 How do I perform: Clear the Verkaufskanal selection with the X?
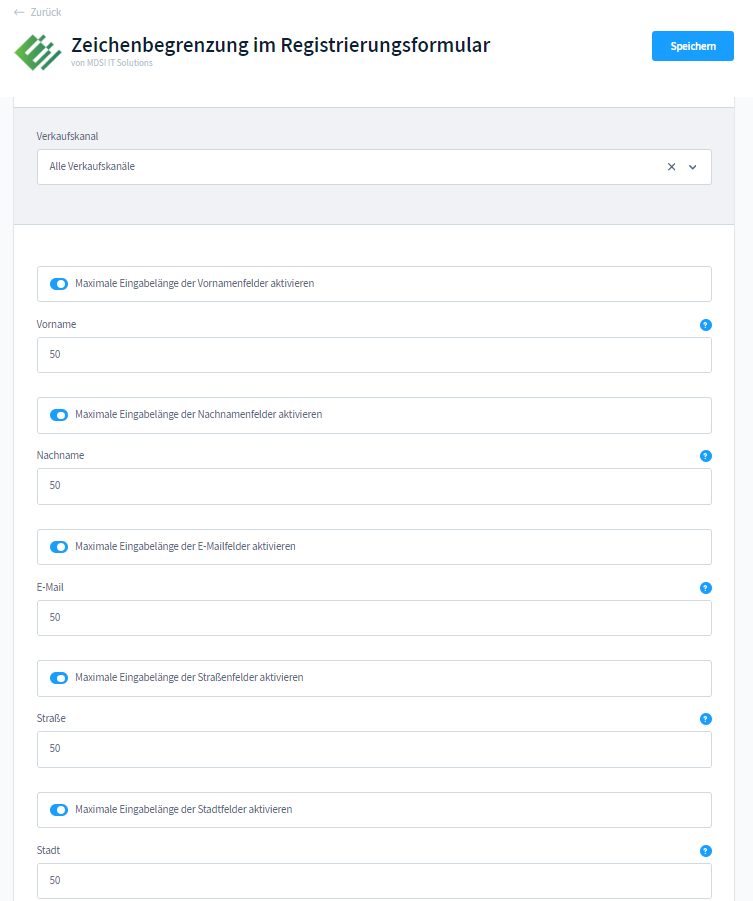click(x=671, y=167)
